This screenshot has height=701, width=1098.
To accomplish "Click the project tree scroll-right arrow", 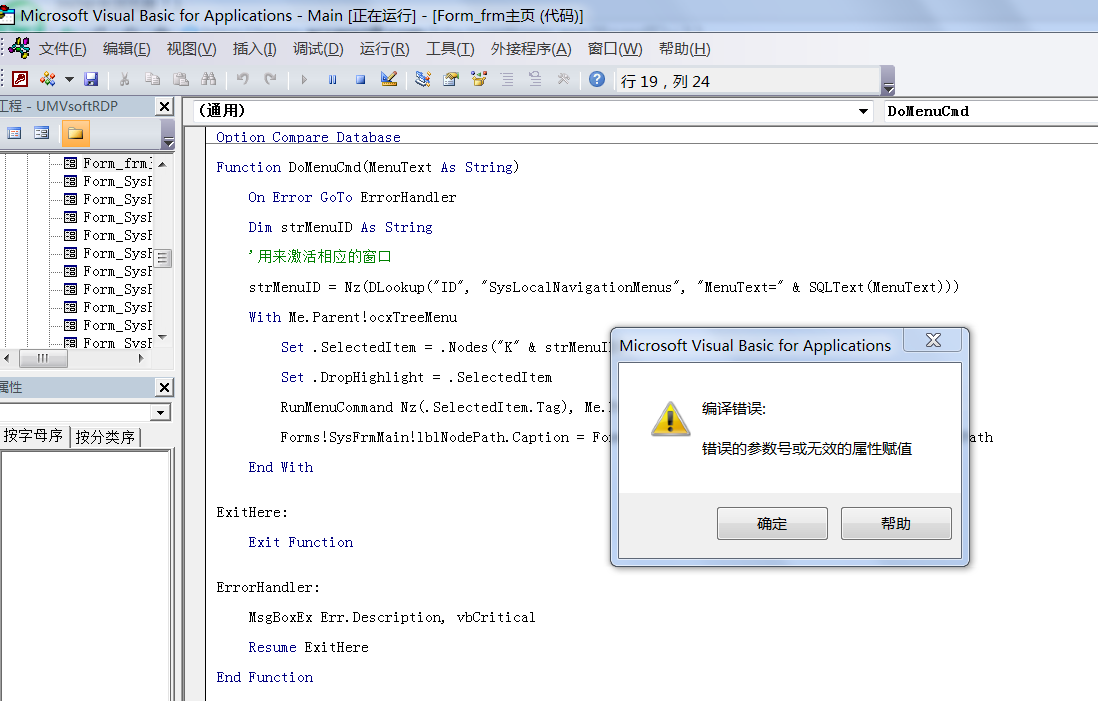I will click(x=141, y=359).
